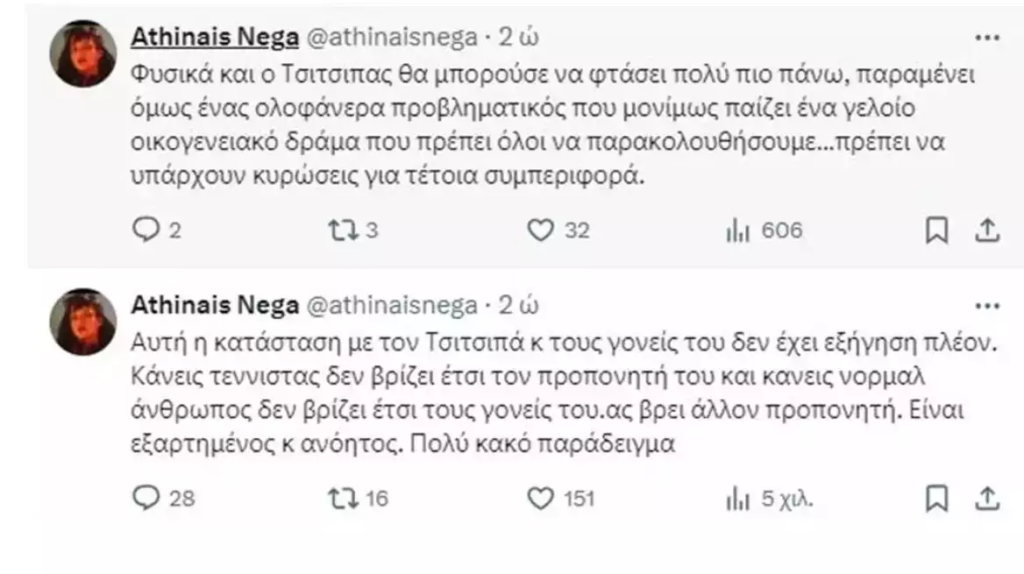Open the first tweet's 2 ώ timestamp
Viewport: 1024px width, 574px height.
pyautogui.click(x=520, y=38)
